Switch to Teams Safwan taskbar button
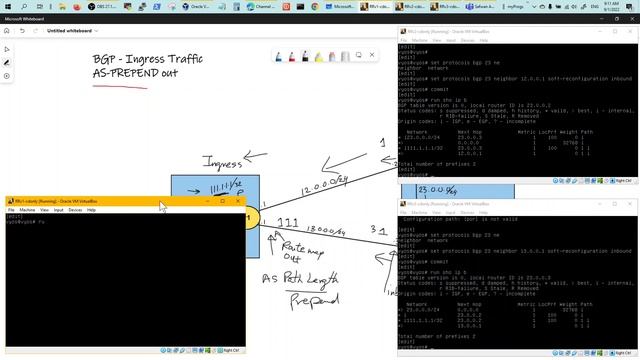Screen dimensions: 640x360 pyautogui.click(x=480, y=7)
